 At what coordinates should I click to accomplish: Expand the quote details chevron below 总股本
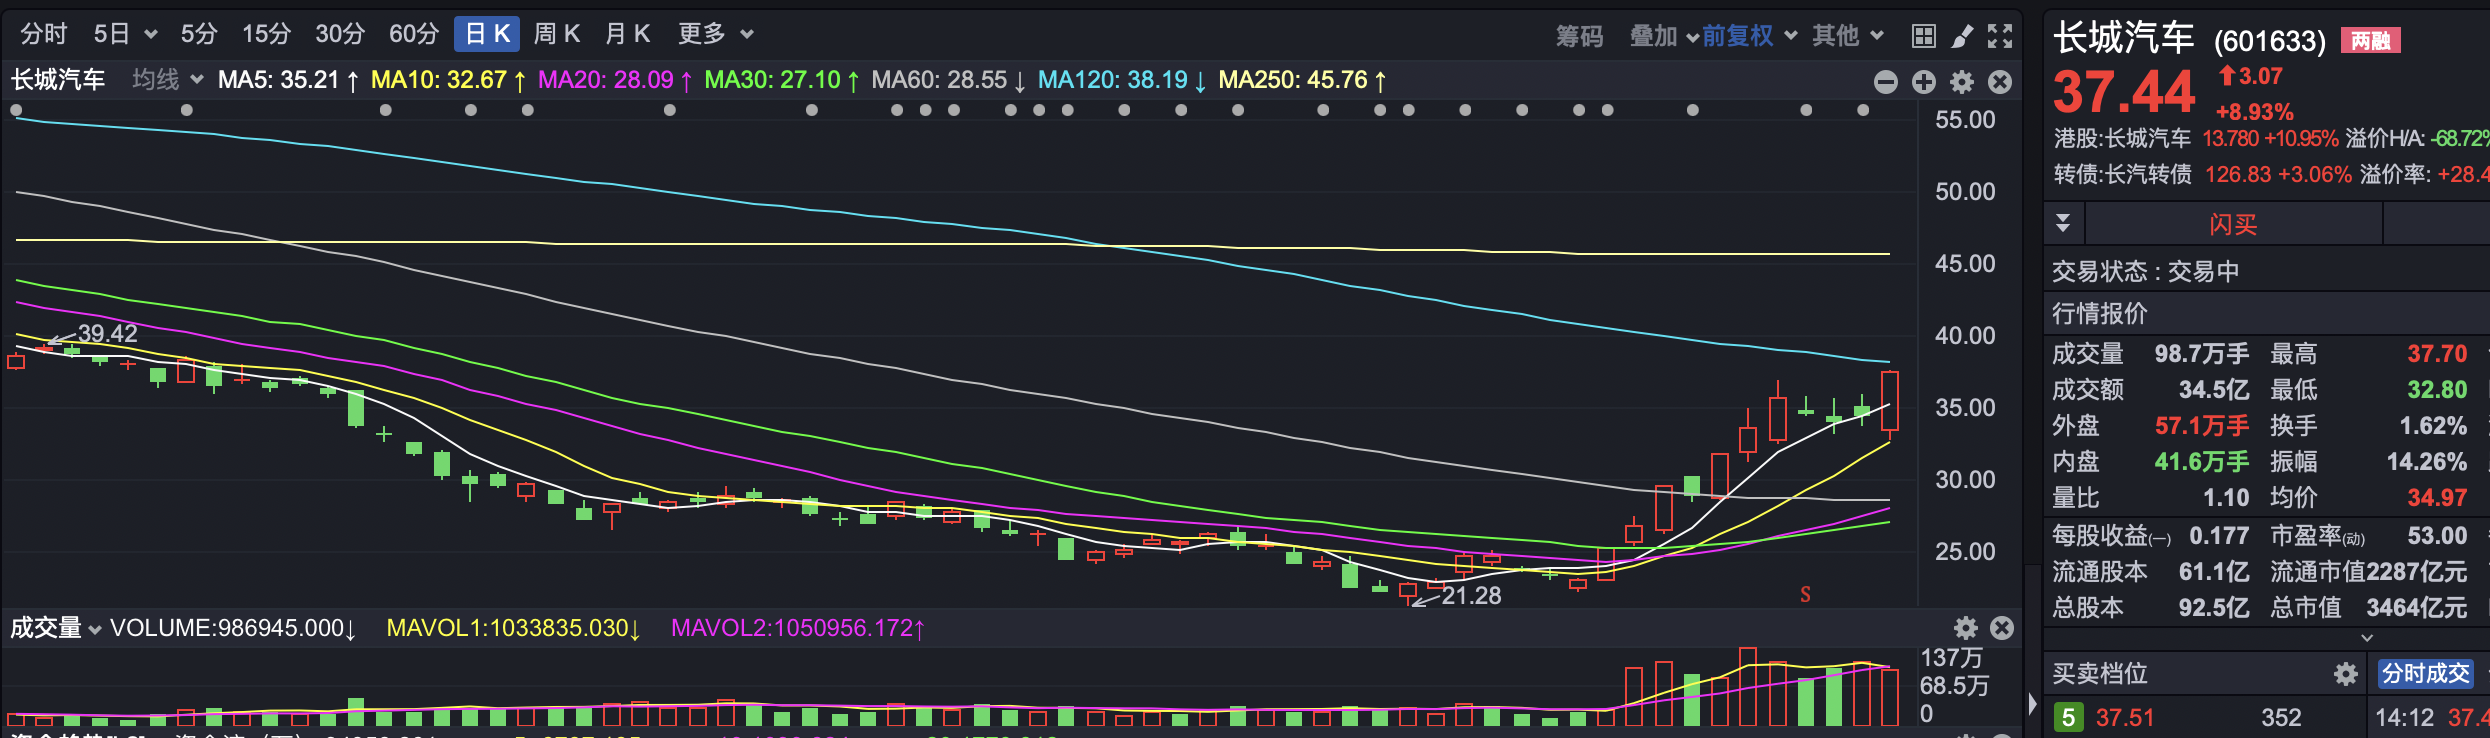pos(2366,638)
